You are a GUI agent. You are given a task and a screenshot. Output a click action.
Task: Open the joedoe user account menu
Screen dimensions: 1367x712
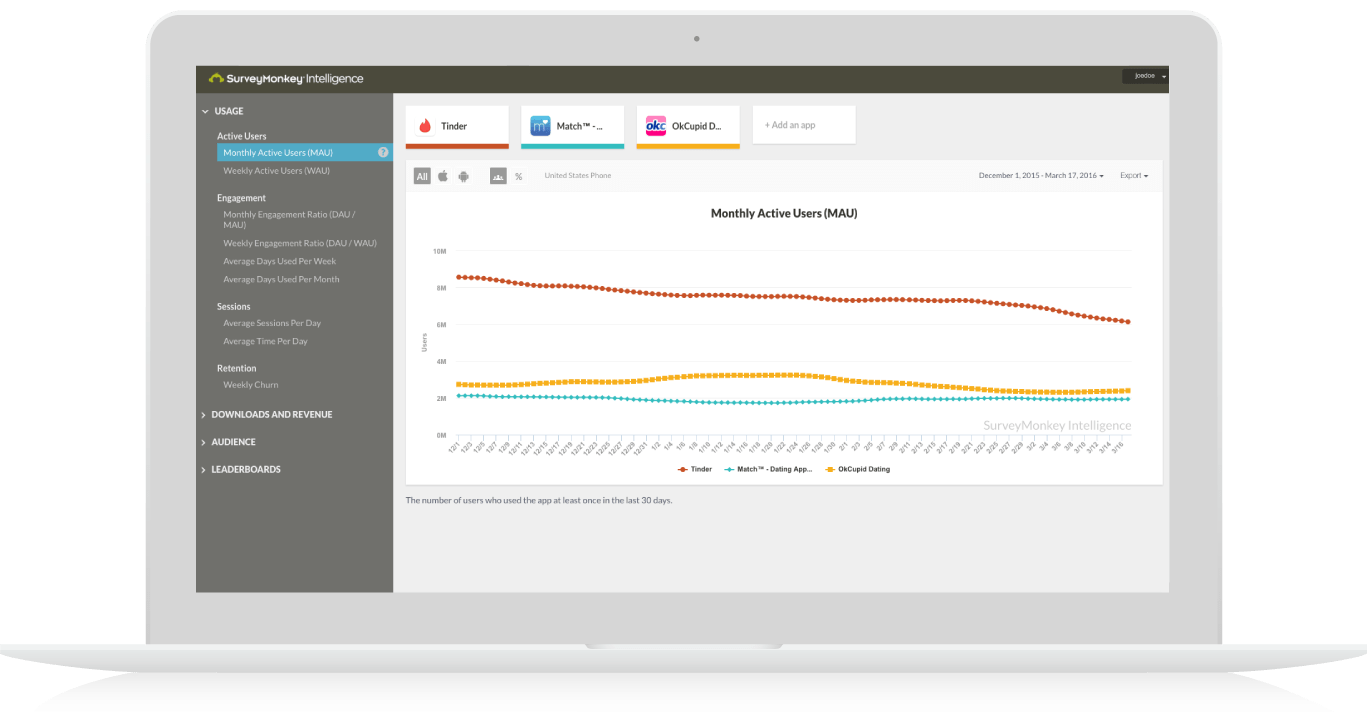(x=1146, y=76)
